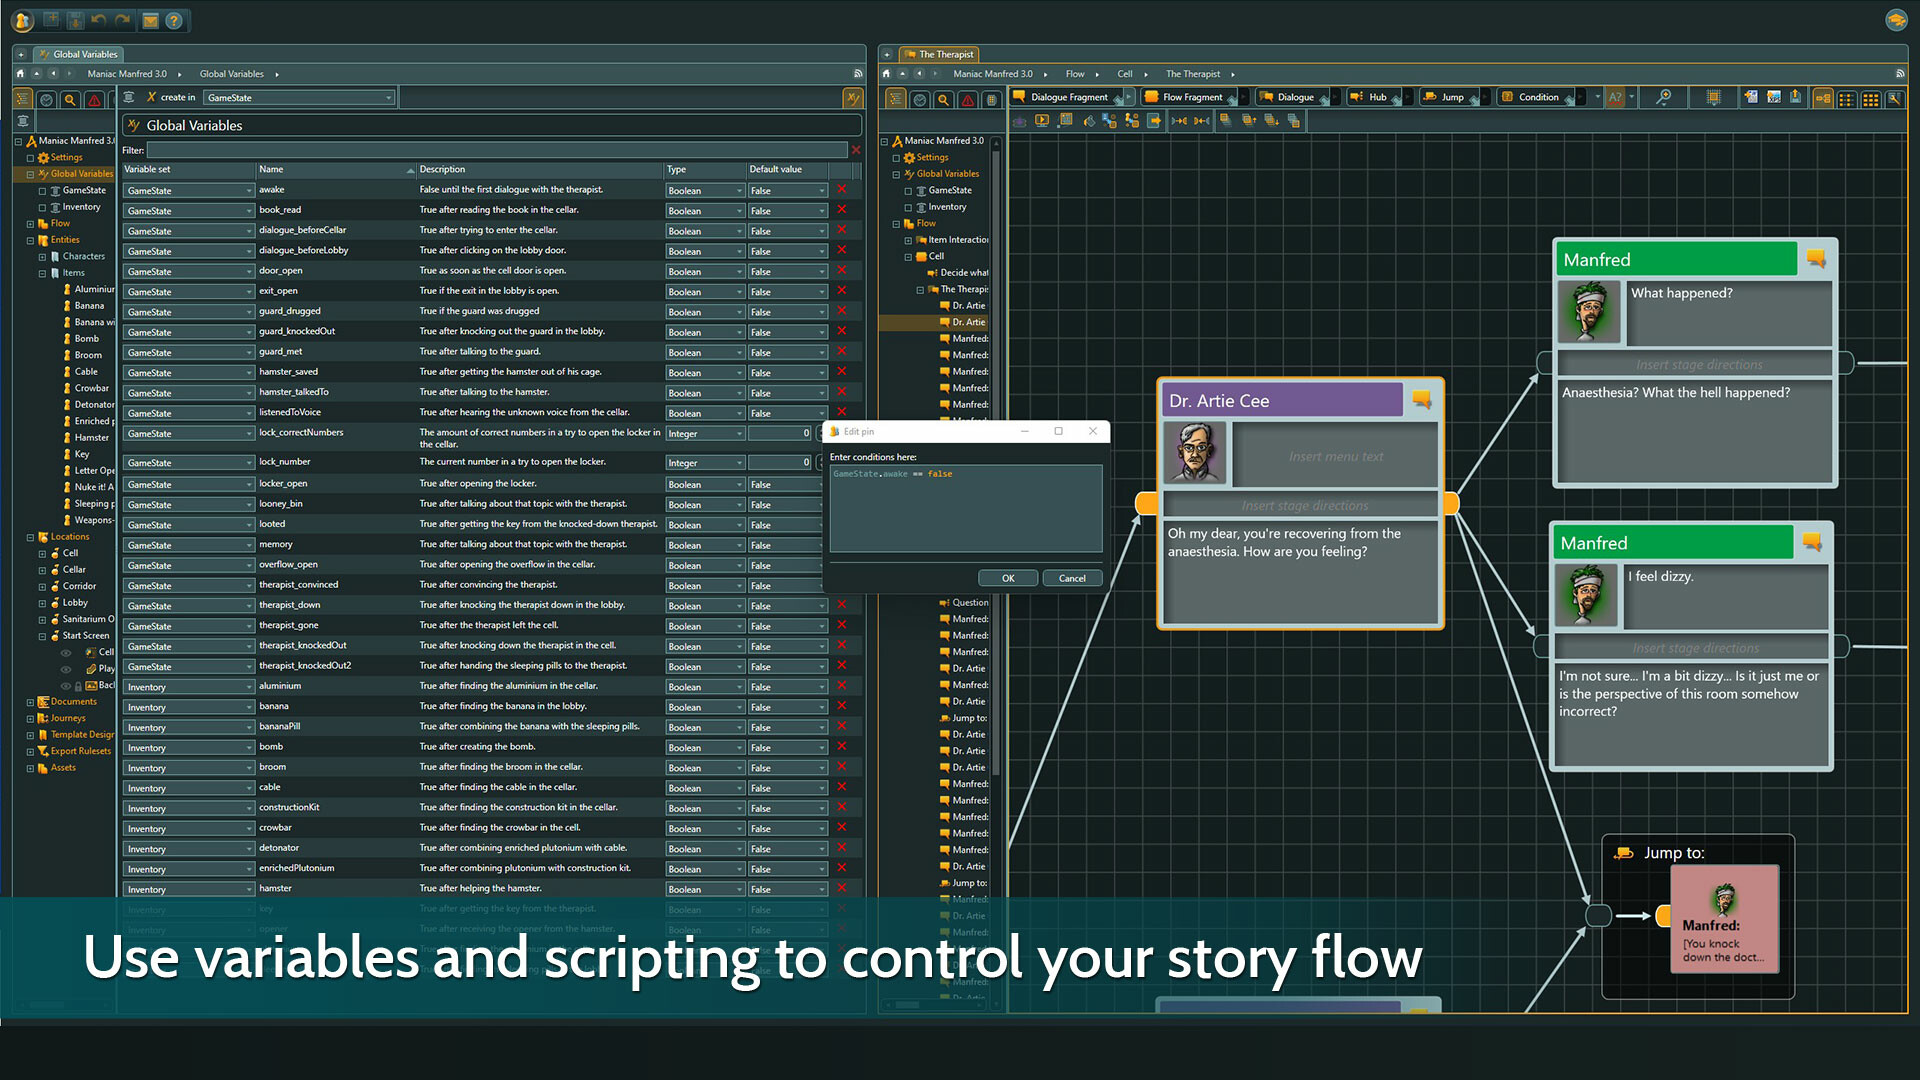This screenshot has height=1080, width=1920.
Task: Open the Dialogue Fragment template dropdown arrow
Action: 1128,97
